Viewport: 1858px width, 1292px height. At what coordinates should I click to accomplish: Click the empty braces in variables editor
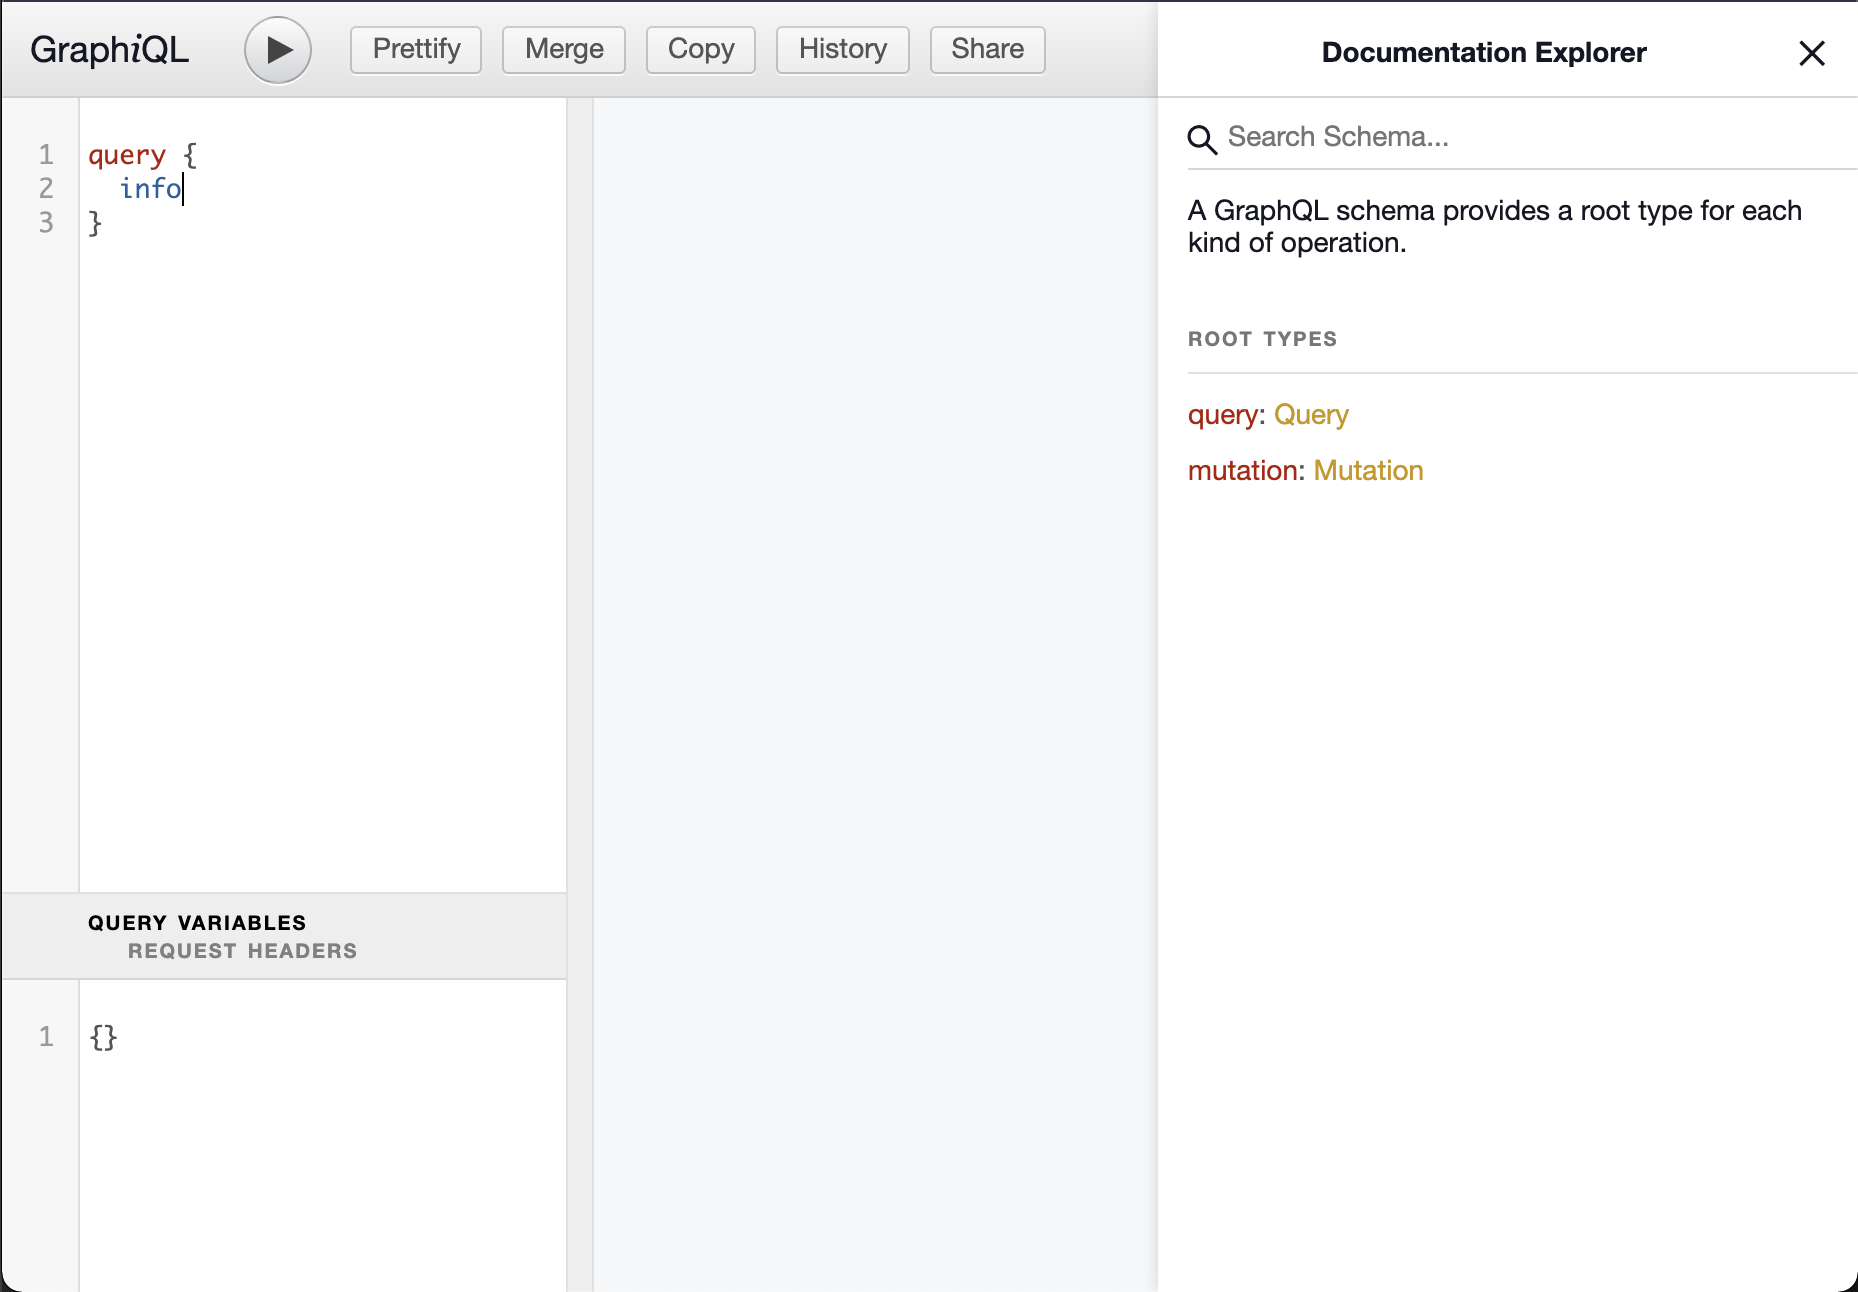[104, 1037]
